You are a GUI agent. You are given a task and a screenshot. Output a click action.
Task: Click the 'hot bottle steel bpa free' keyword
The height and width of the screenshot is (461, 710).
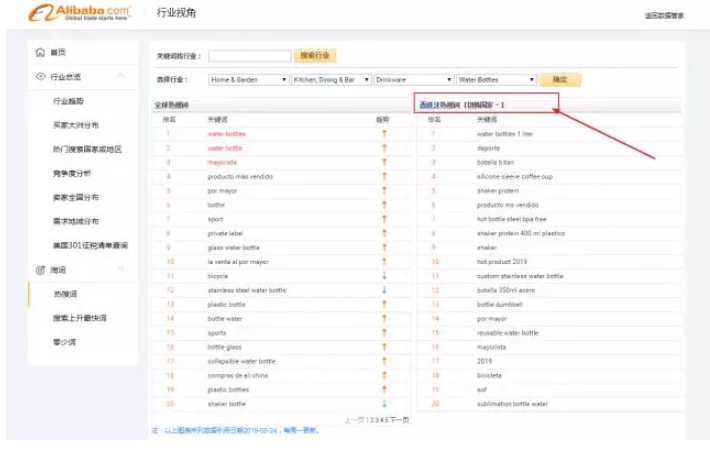pyautogui.click(x=512, y=219)
